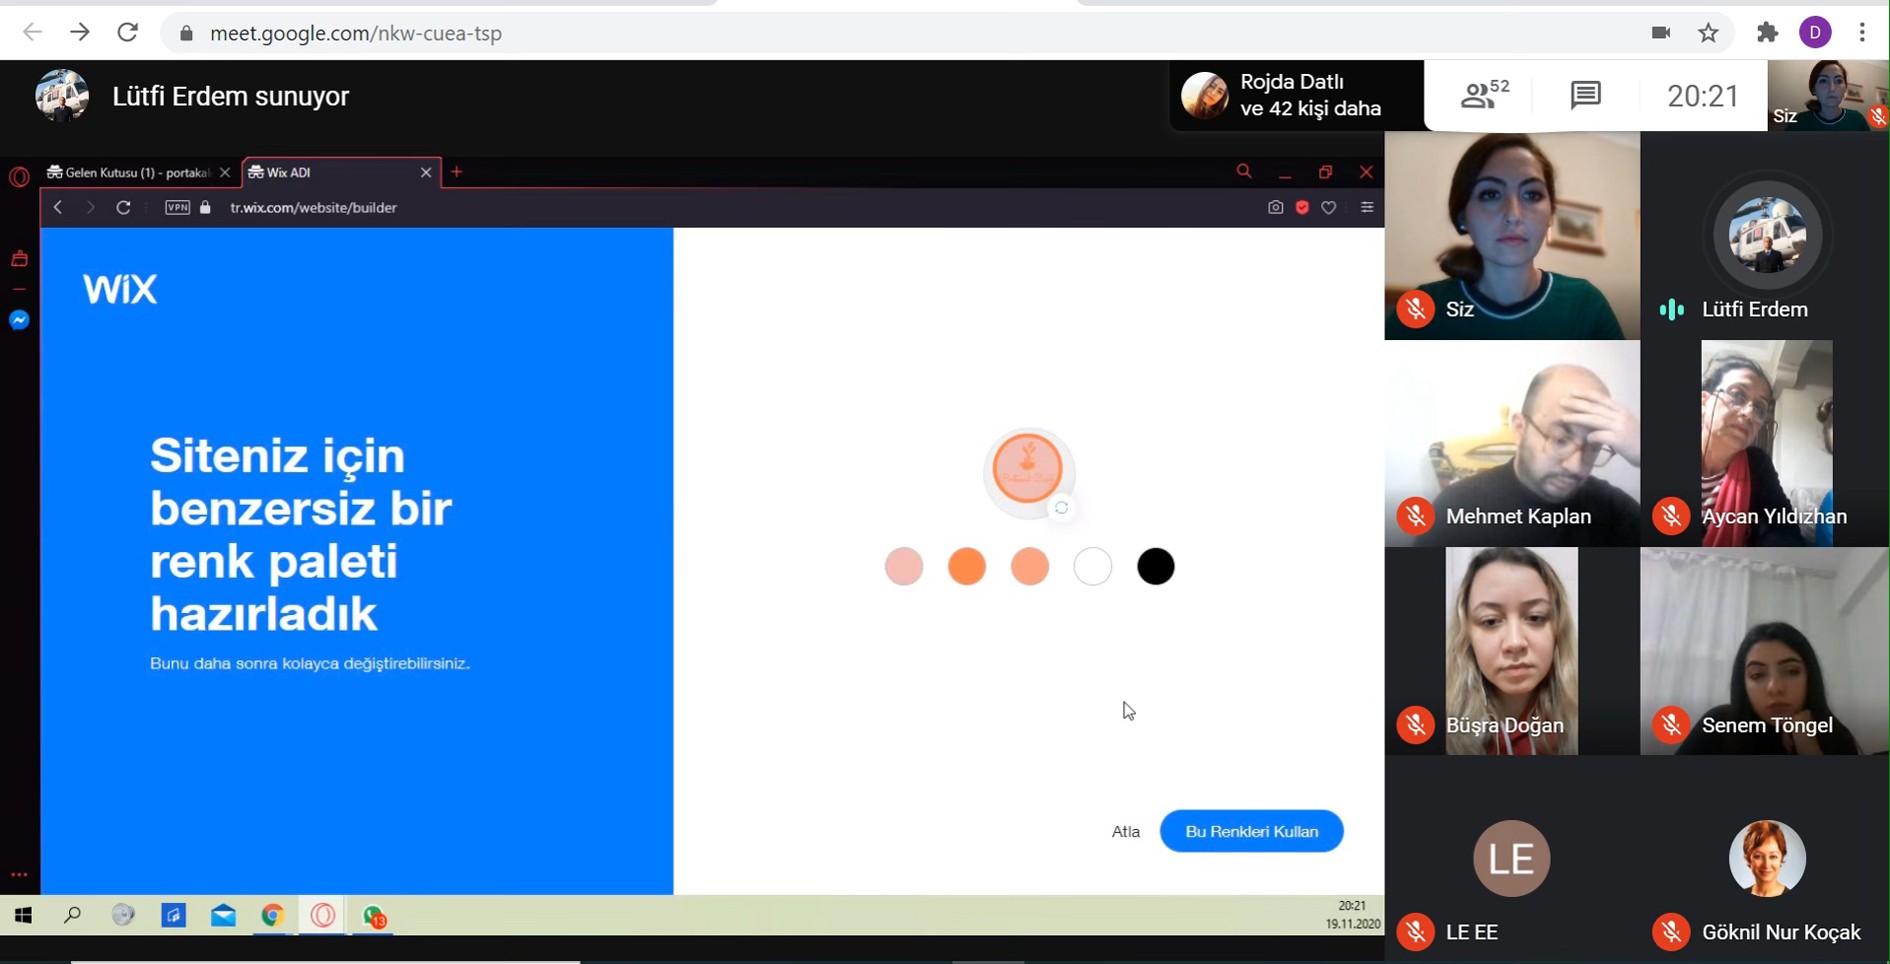Open Opera sidebar shopping bag icon
The height and width of the screenshot is (964, 1890).
pyautogui.click(x=19, y=259)
